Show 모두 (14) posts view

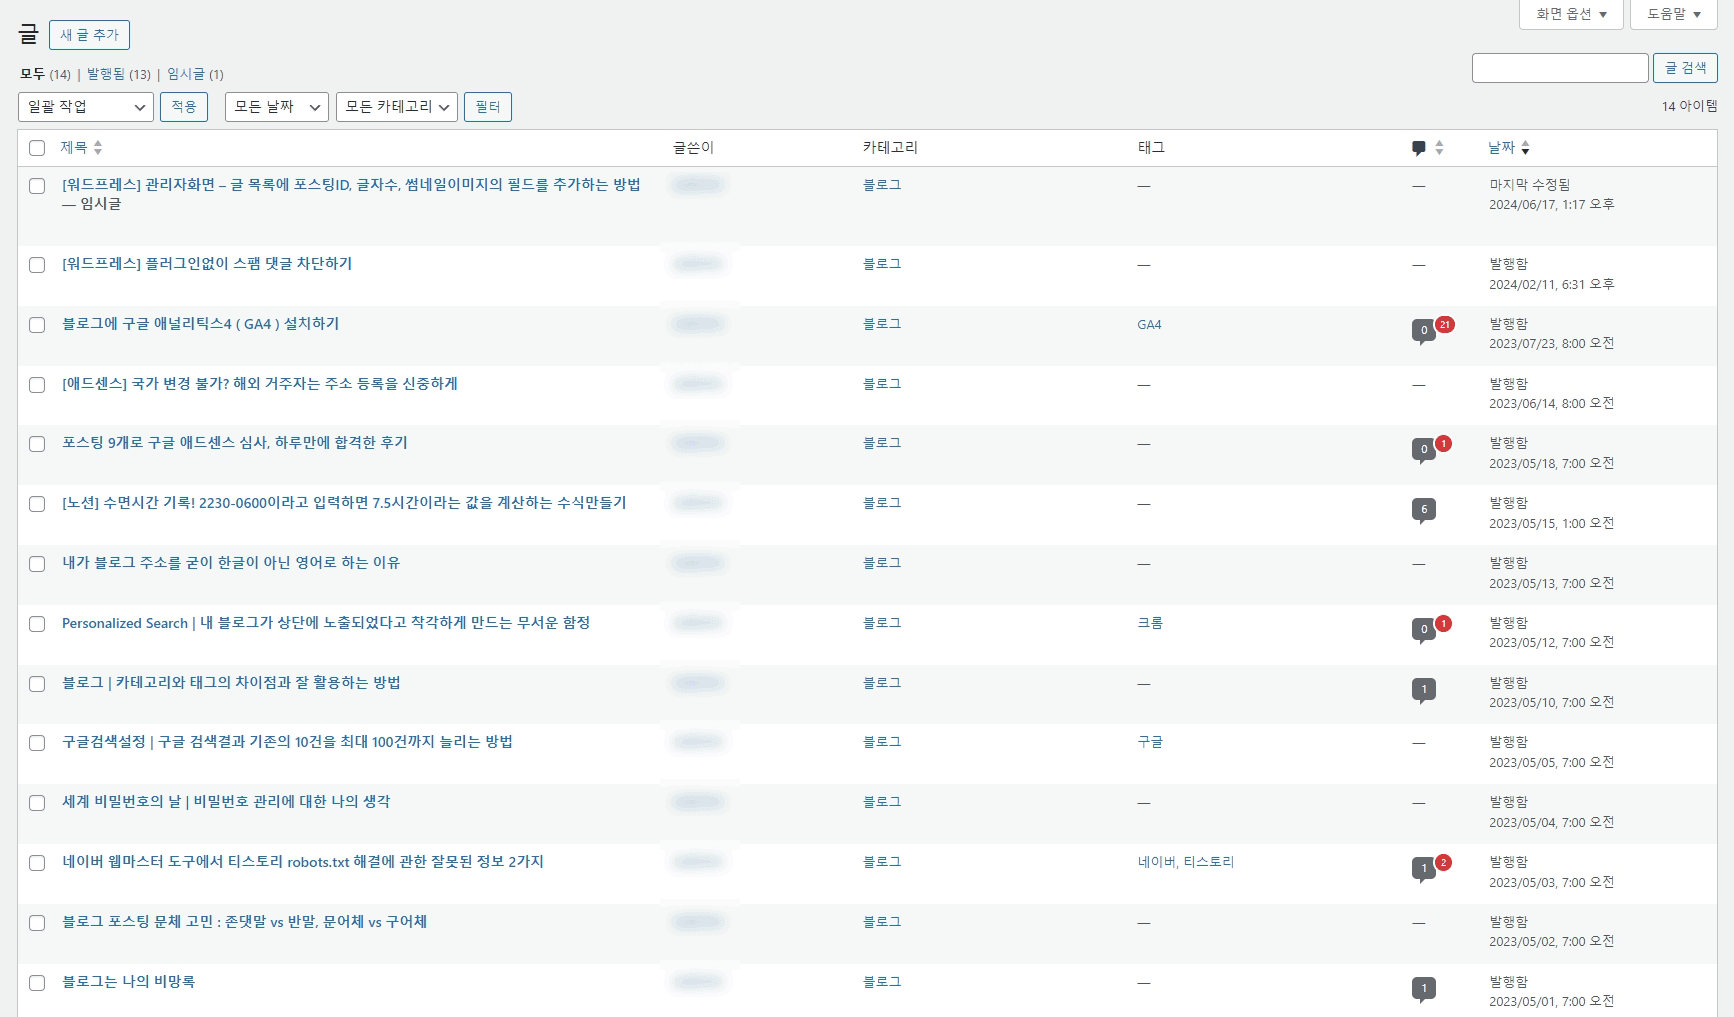pyautogui.click(x=45, y=74)
